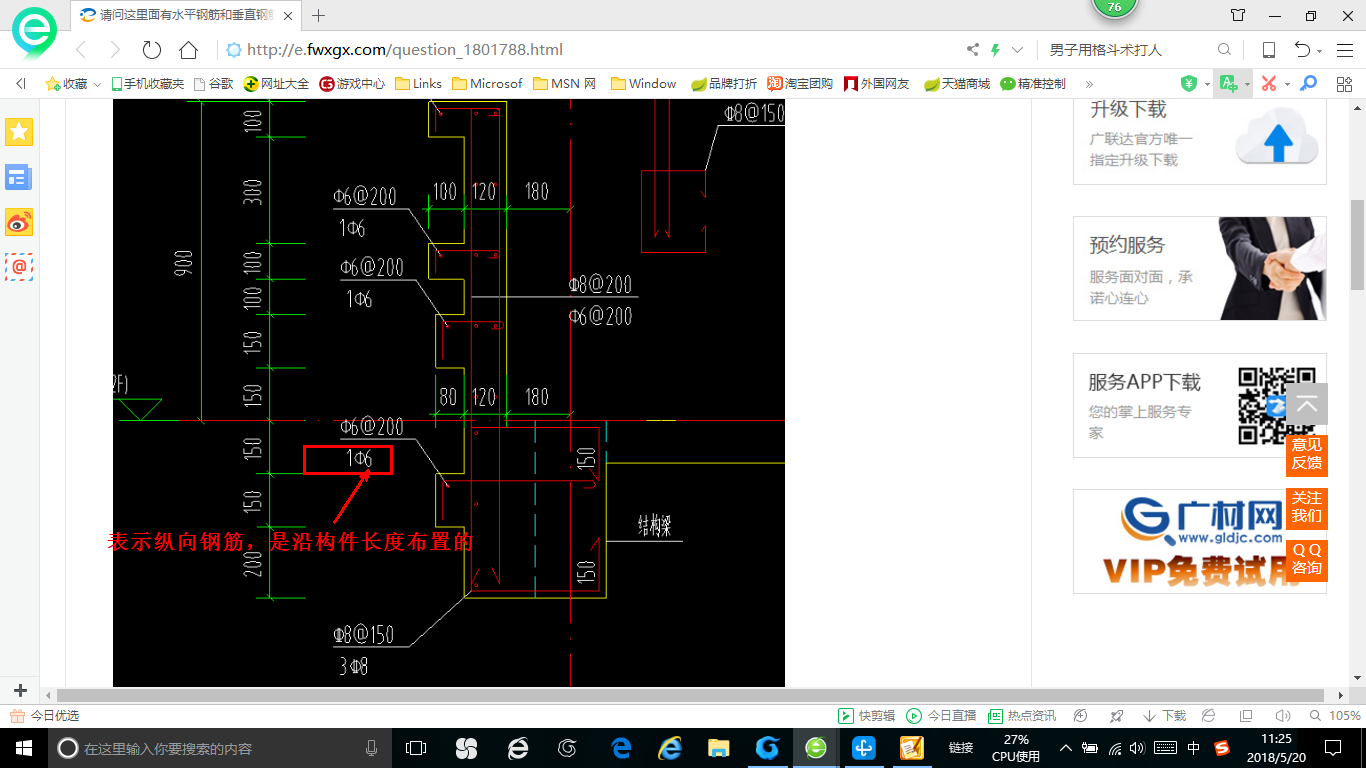Reload the page with refresh icon

click(x=152, y=50)
